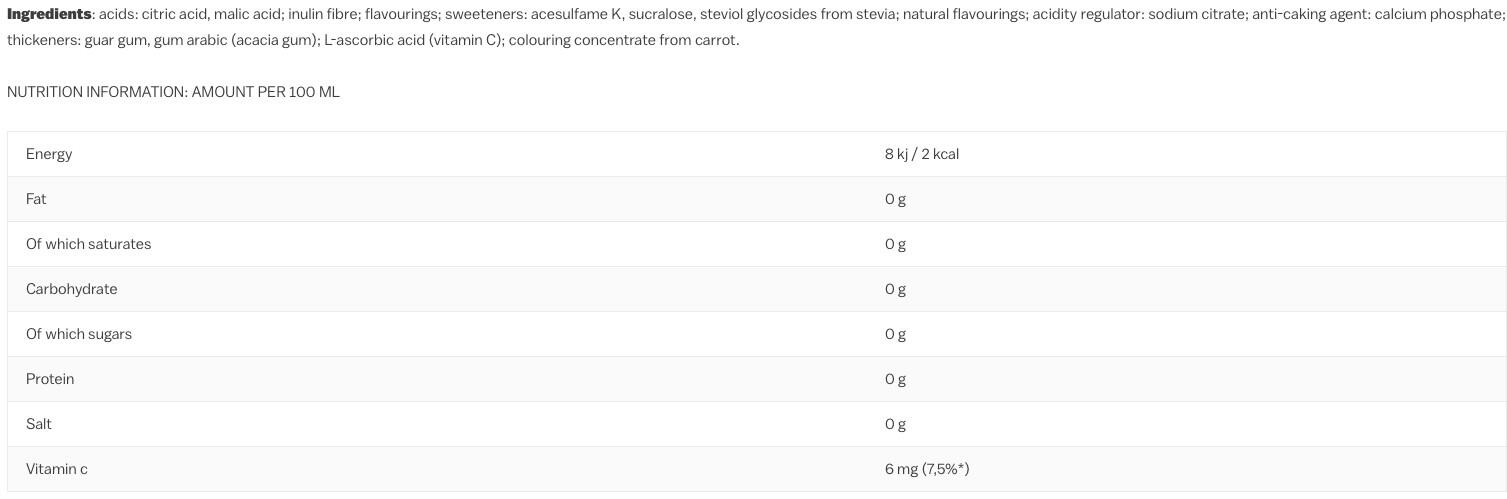The height and width of the screenshot is (499, 1507).
Task: Click the Salt row label
Action: [x=39, y=424]
